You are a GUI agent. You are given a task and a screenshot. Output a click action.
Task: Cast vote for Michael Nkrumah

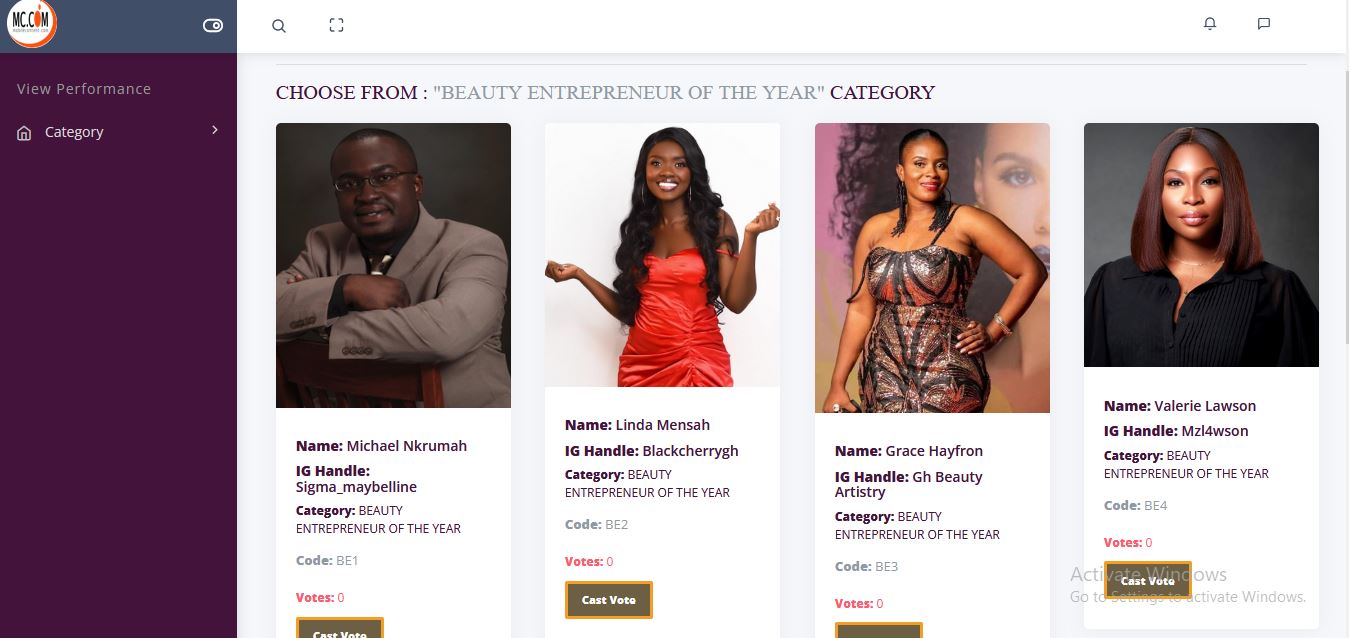pyautogui.click(x=340, y=628)
